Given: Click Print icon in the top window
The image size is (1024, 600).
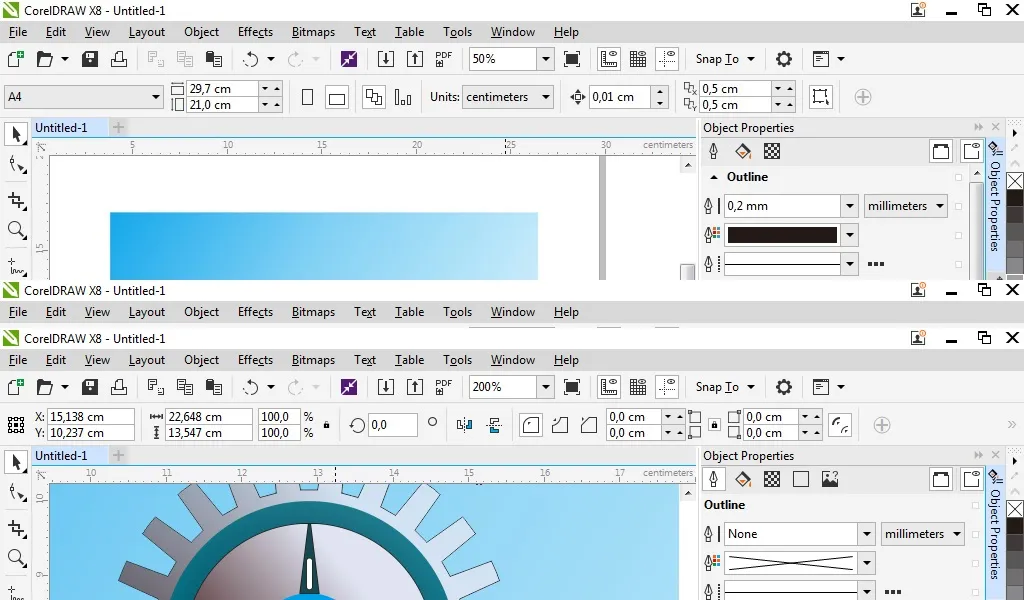Looking at the screenshot, I should 119,59.
